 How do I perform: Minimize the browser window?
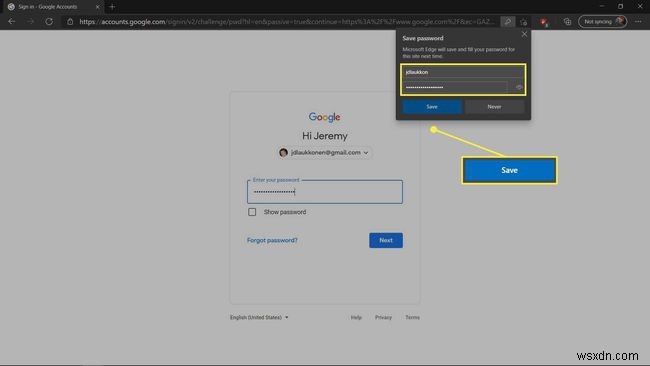pos(602,6)
